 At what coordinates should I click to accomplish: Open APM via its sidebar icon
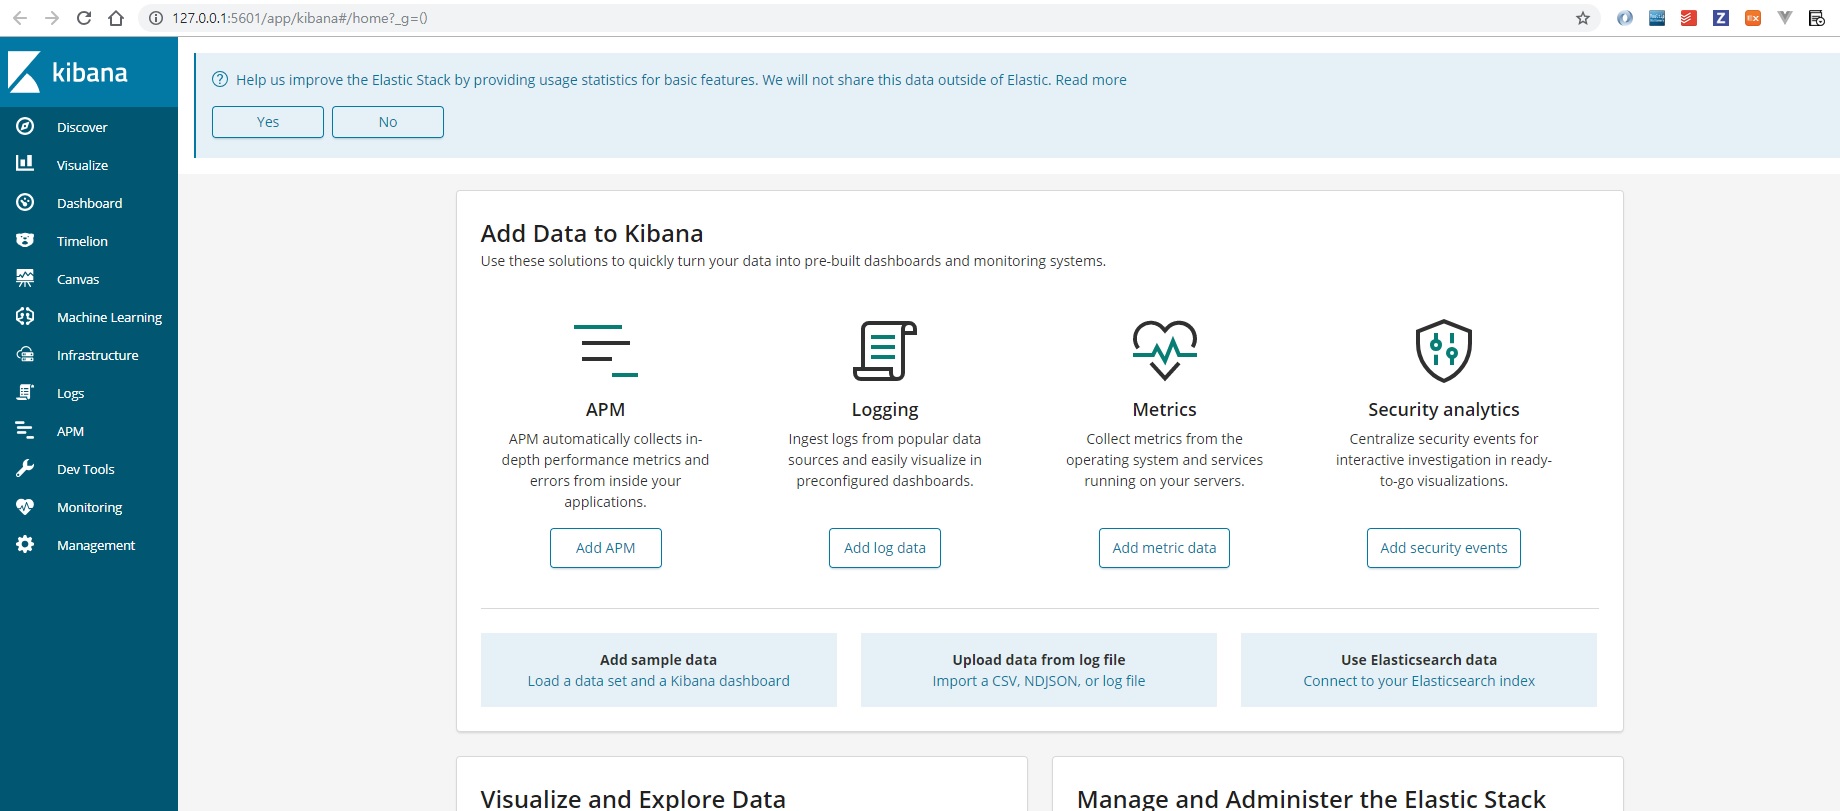pyautogui.click(x=25, y=430)
